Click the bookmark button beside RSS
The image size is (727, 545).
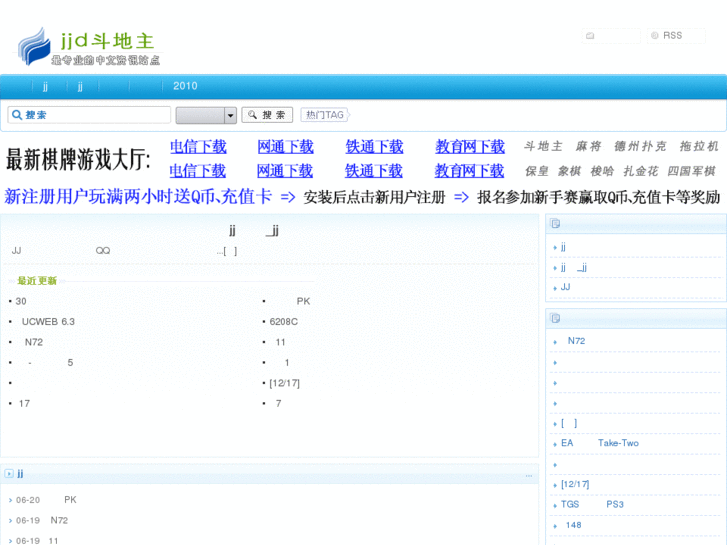611,36
